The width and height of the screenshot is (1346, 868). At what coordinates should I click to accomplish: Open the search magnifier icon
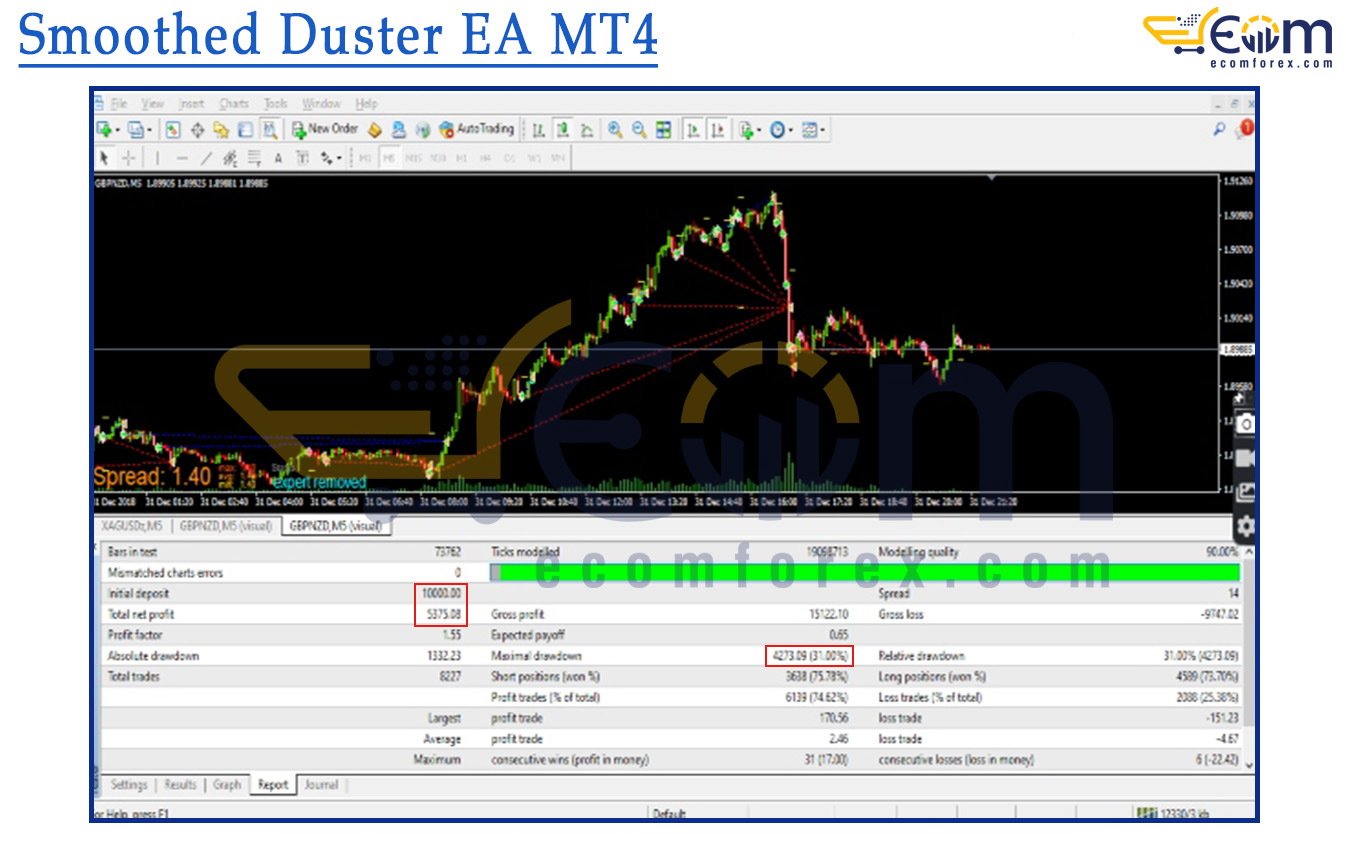click(1219, 129)
